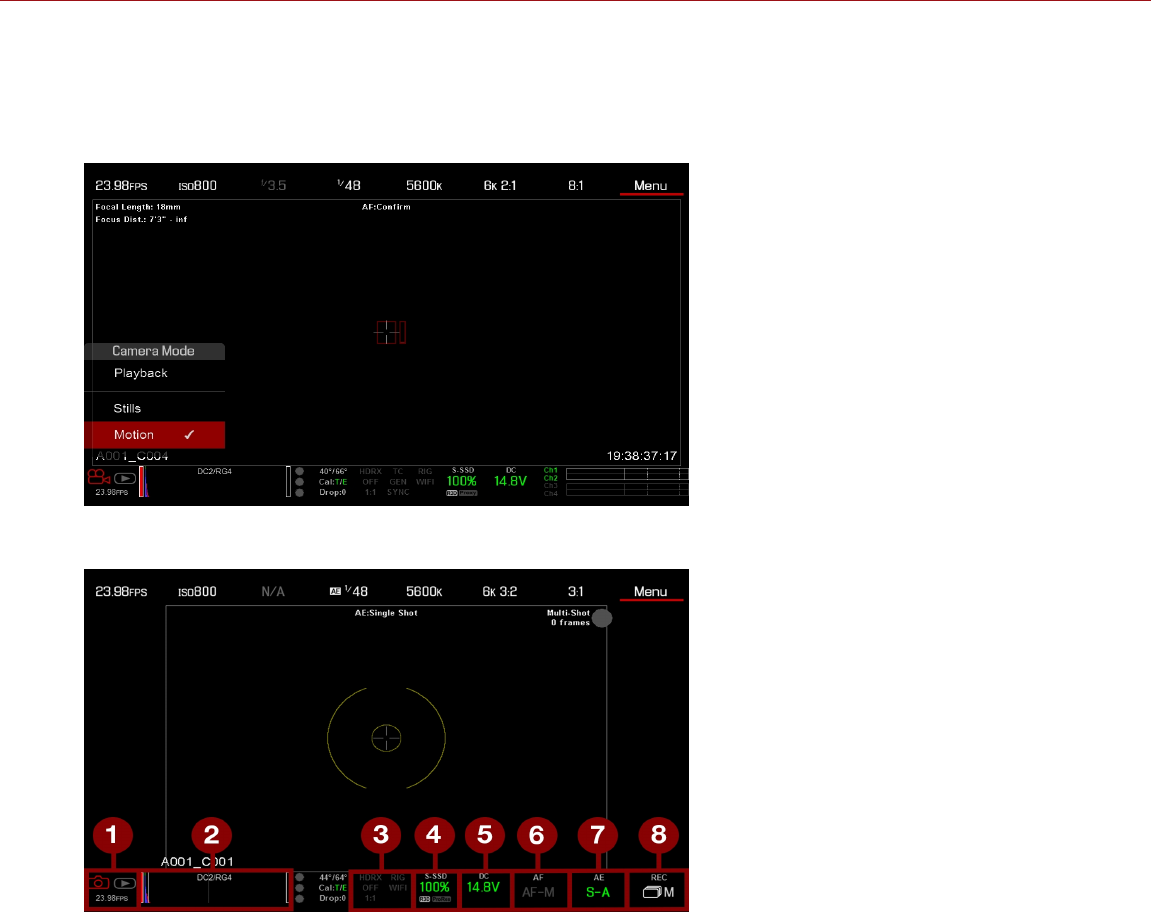Tap the green S-A auto exposure box
The height and width of the screenshot is (912, 1151).
click(598, 889)
